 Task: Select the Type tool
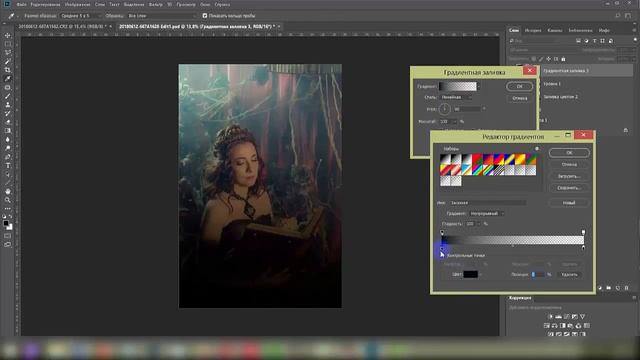click(7, 165)
